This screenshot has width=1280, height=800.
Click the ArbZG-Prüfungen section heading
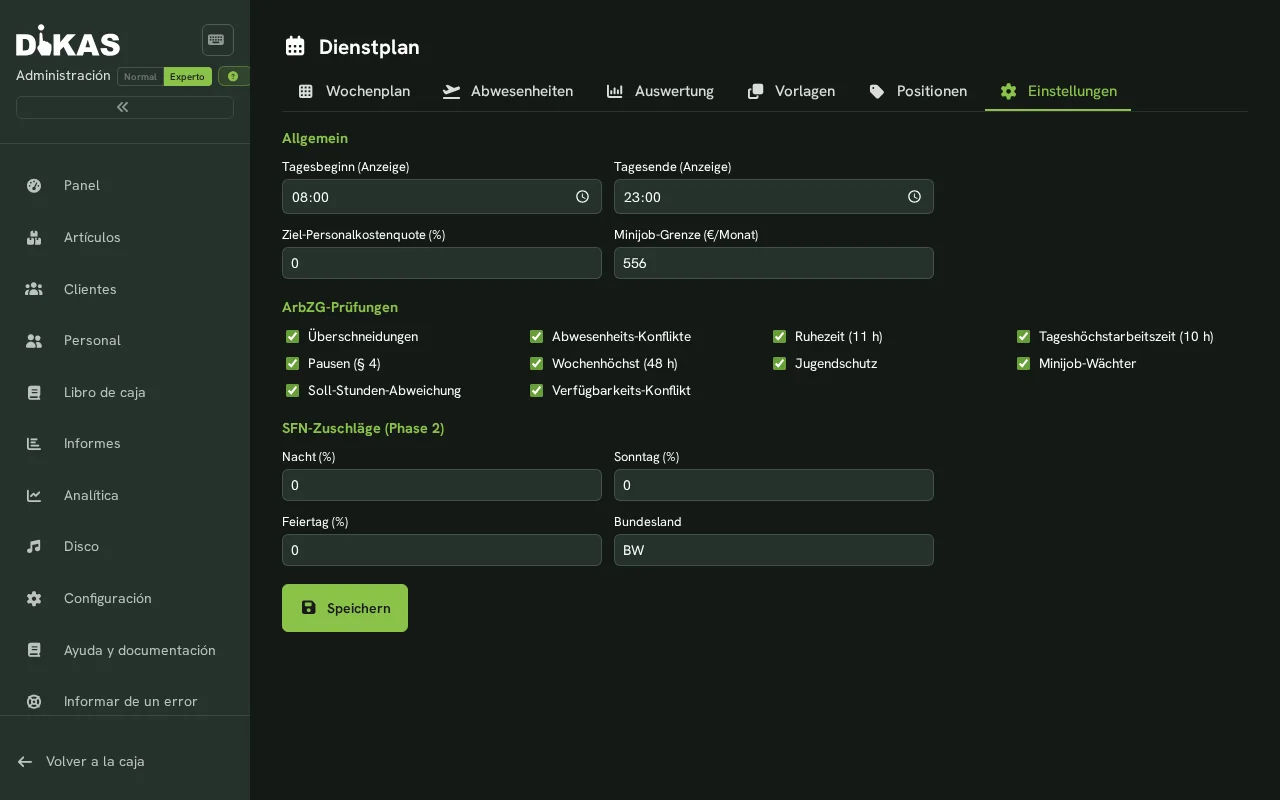[340, 307]
